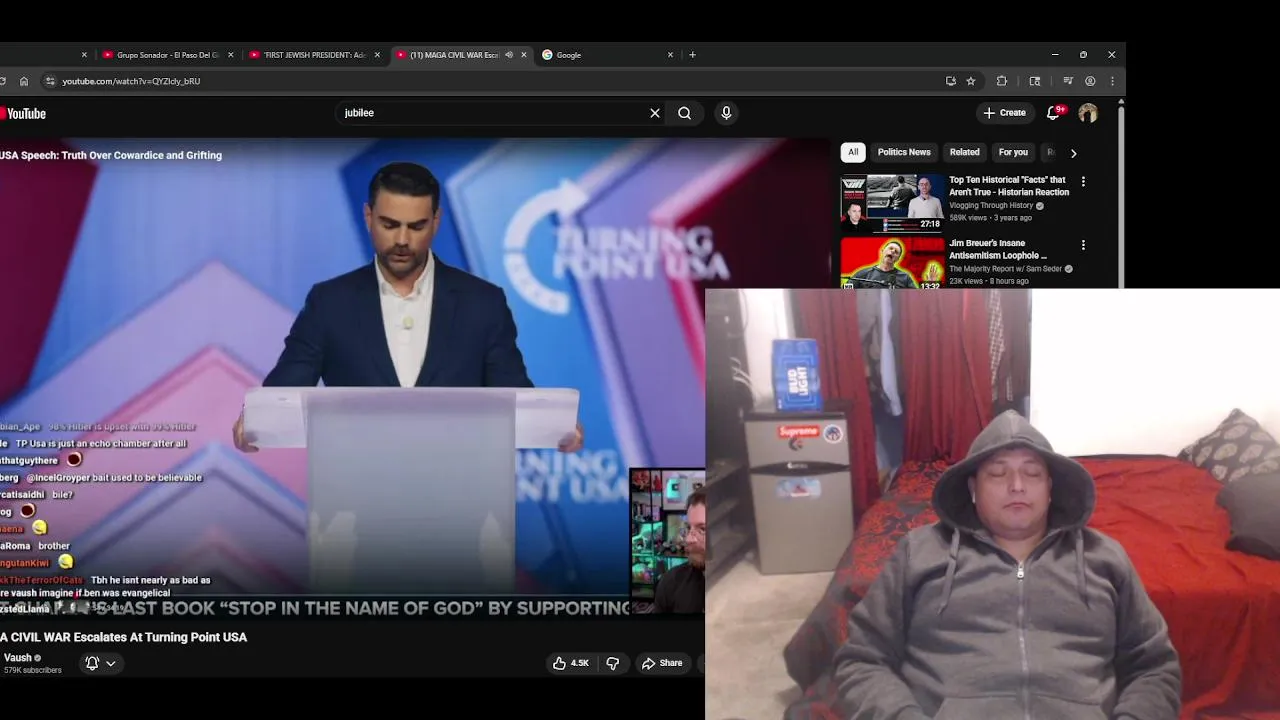View site information icon in address bar
This screenshot has height=720, width=1280.
(x=50, y=81)
